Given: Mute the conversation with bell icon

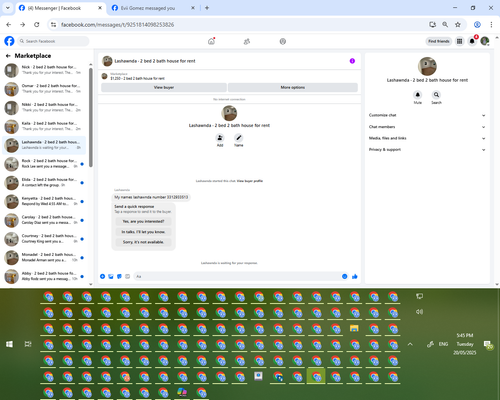Looking at the screenshot, I should [418, 95].
